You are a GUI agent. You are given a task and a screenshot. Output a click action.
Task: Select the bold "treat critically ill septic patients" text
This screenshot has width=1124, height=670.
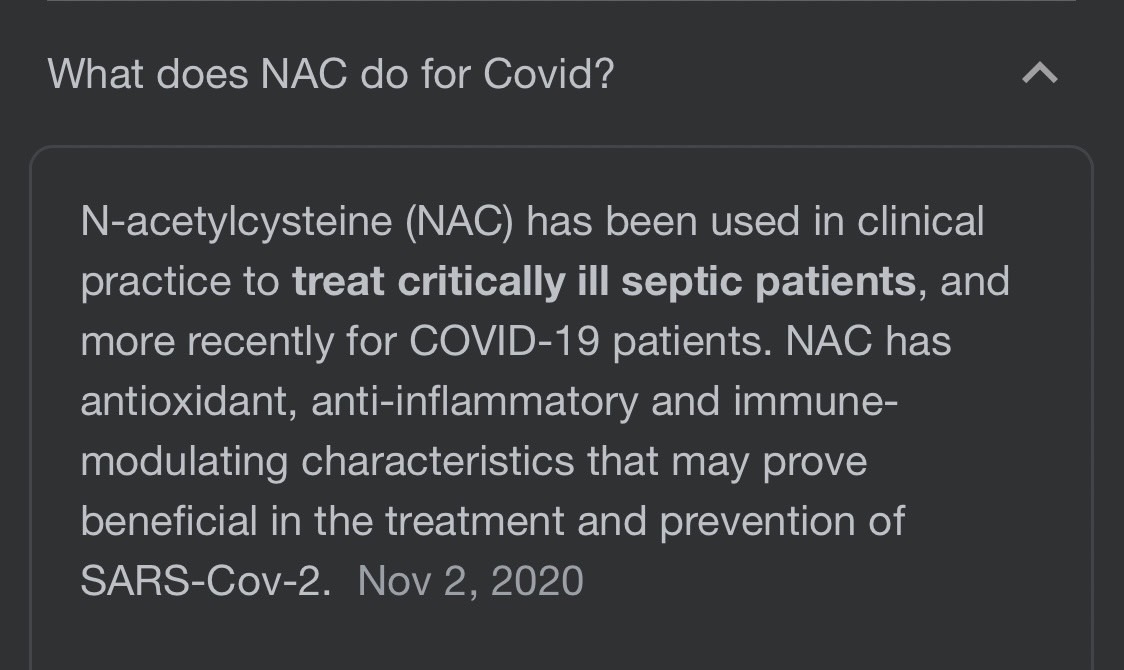(604, 281)
